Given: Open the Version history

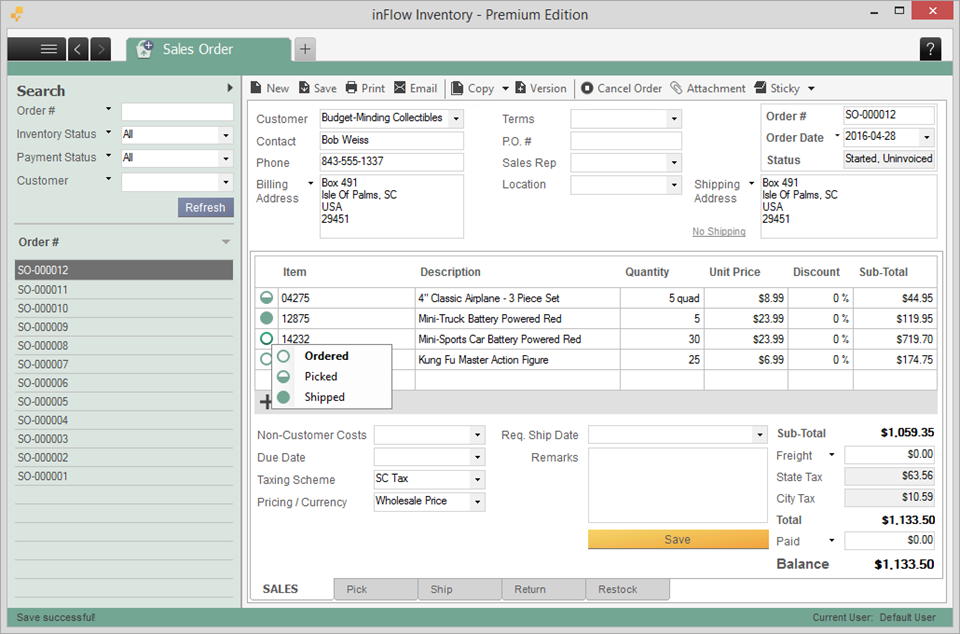Looking at the screenshot, I should tap(541, 88).
